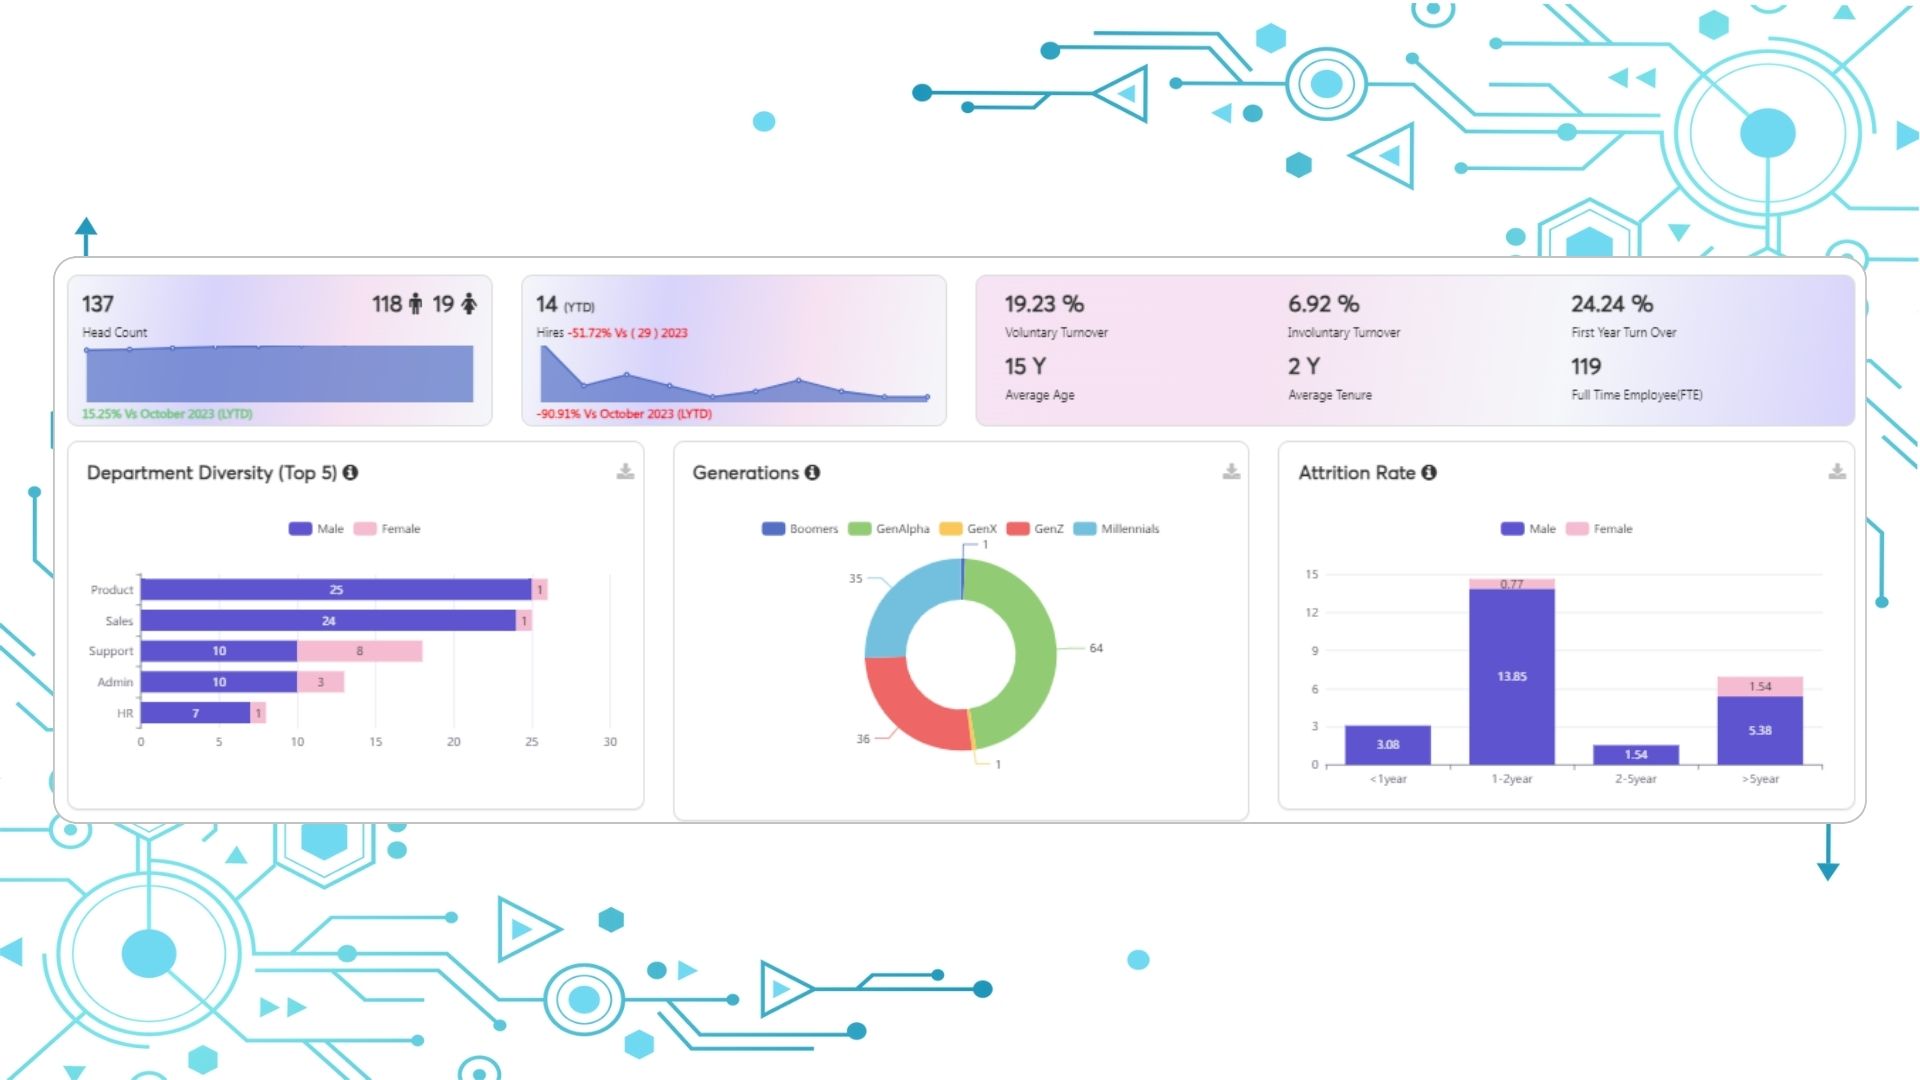Toggle Female legend in Department Diversity
1920x1080 pixels.
(x=387, y=529)
